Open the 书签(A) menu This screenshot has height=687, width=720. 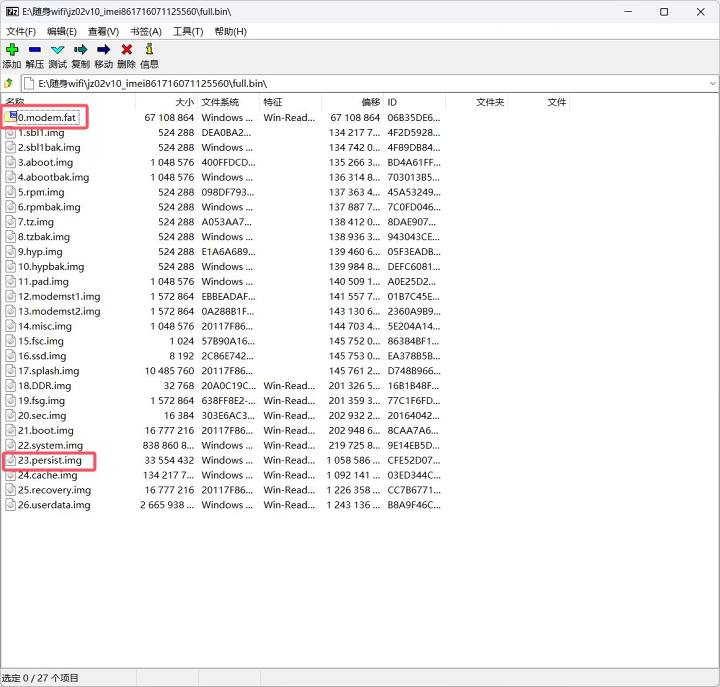(146, 31)
